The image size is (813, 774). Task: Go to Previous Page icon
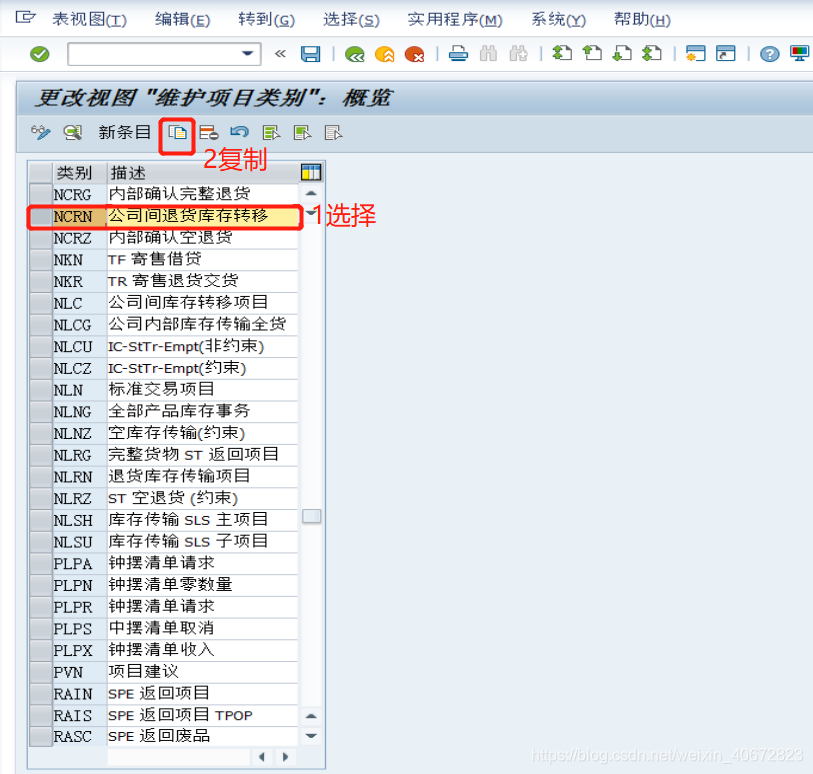tap(592, 53)
